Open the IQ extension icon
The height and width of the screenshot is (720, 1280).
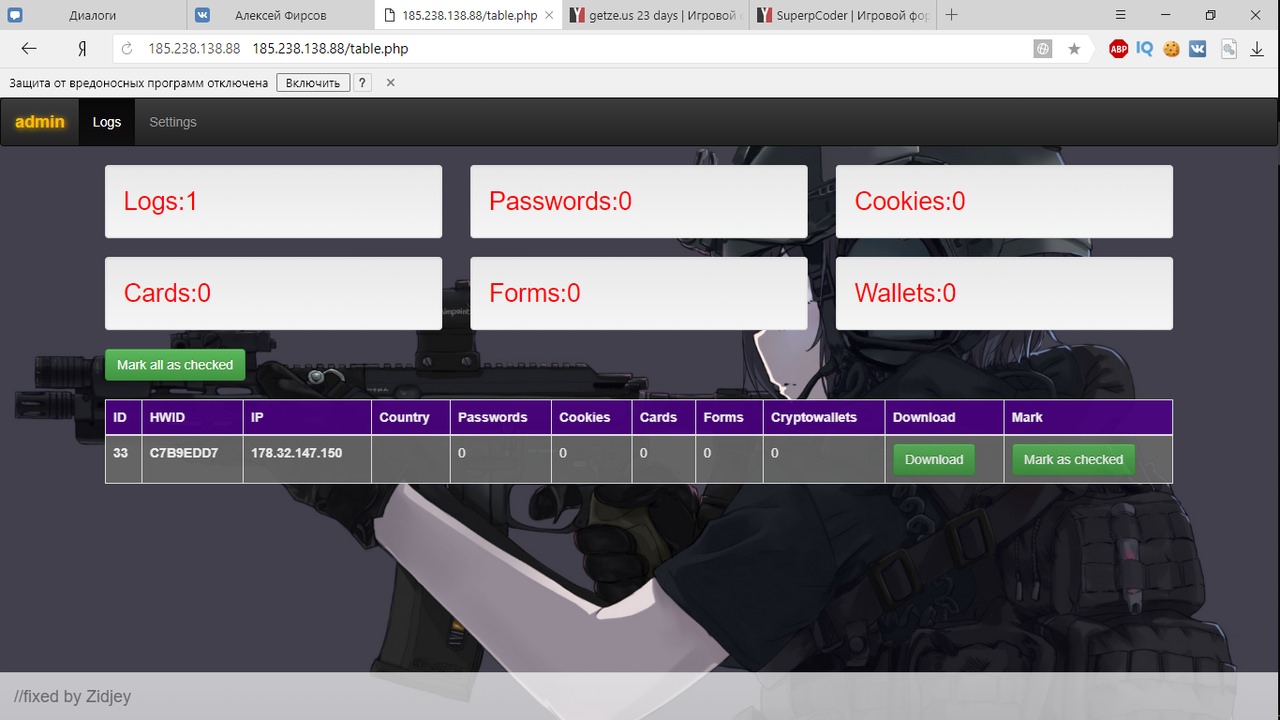[x=1145, y=48]
